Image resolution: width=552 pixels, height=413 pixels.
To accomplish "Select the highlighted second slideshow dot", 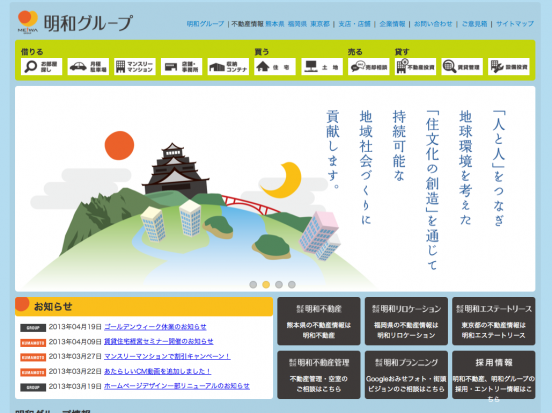I will [x=266, y=284].
